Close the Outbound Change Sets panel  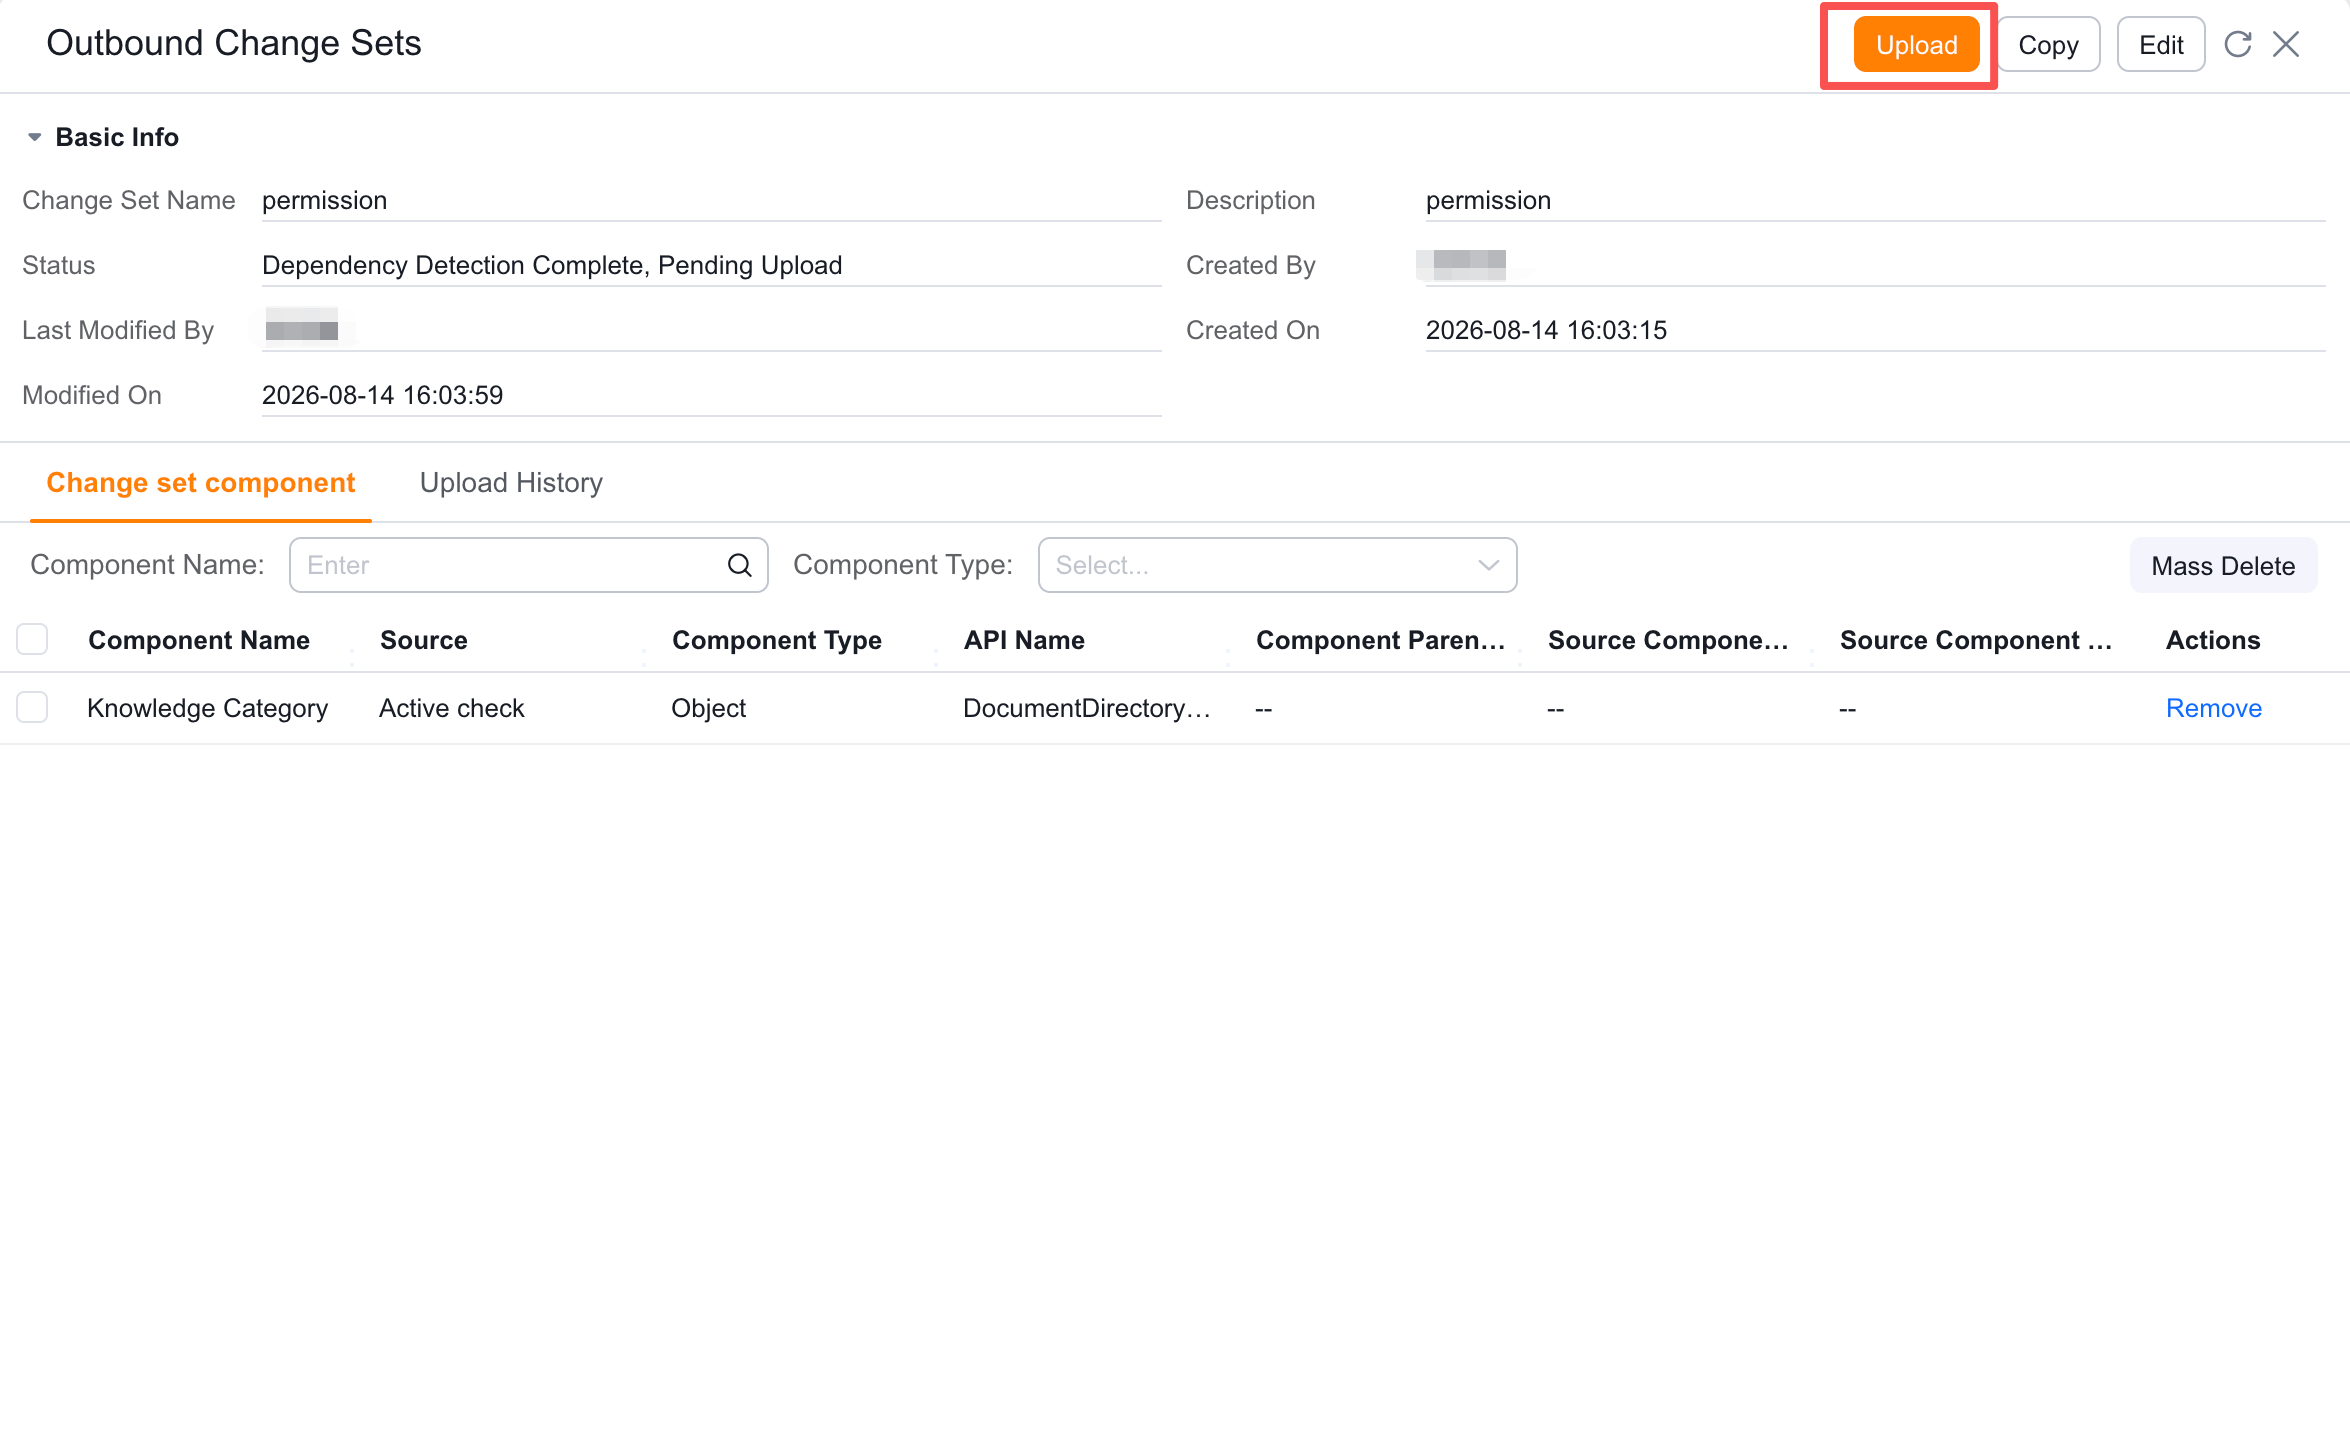2286,44
